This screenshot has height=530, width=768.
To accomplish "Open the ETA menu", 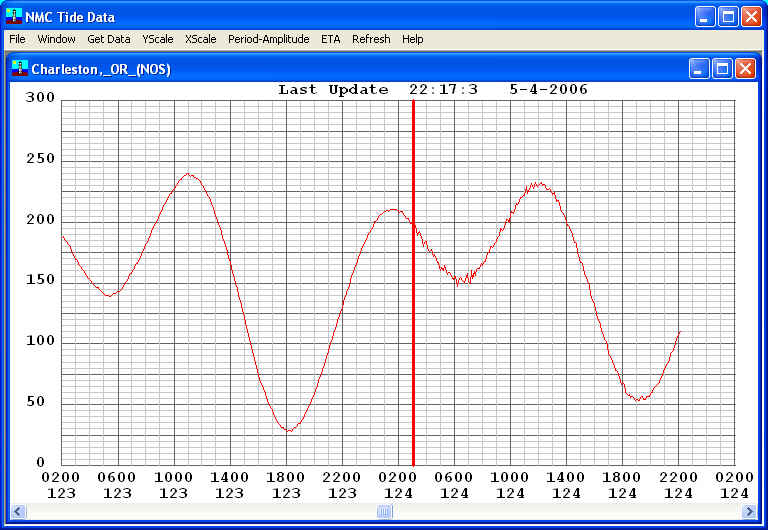I will tap(330, 39).
